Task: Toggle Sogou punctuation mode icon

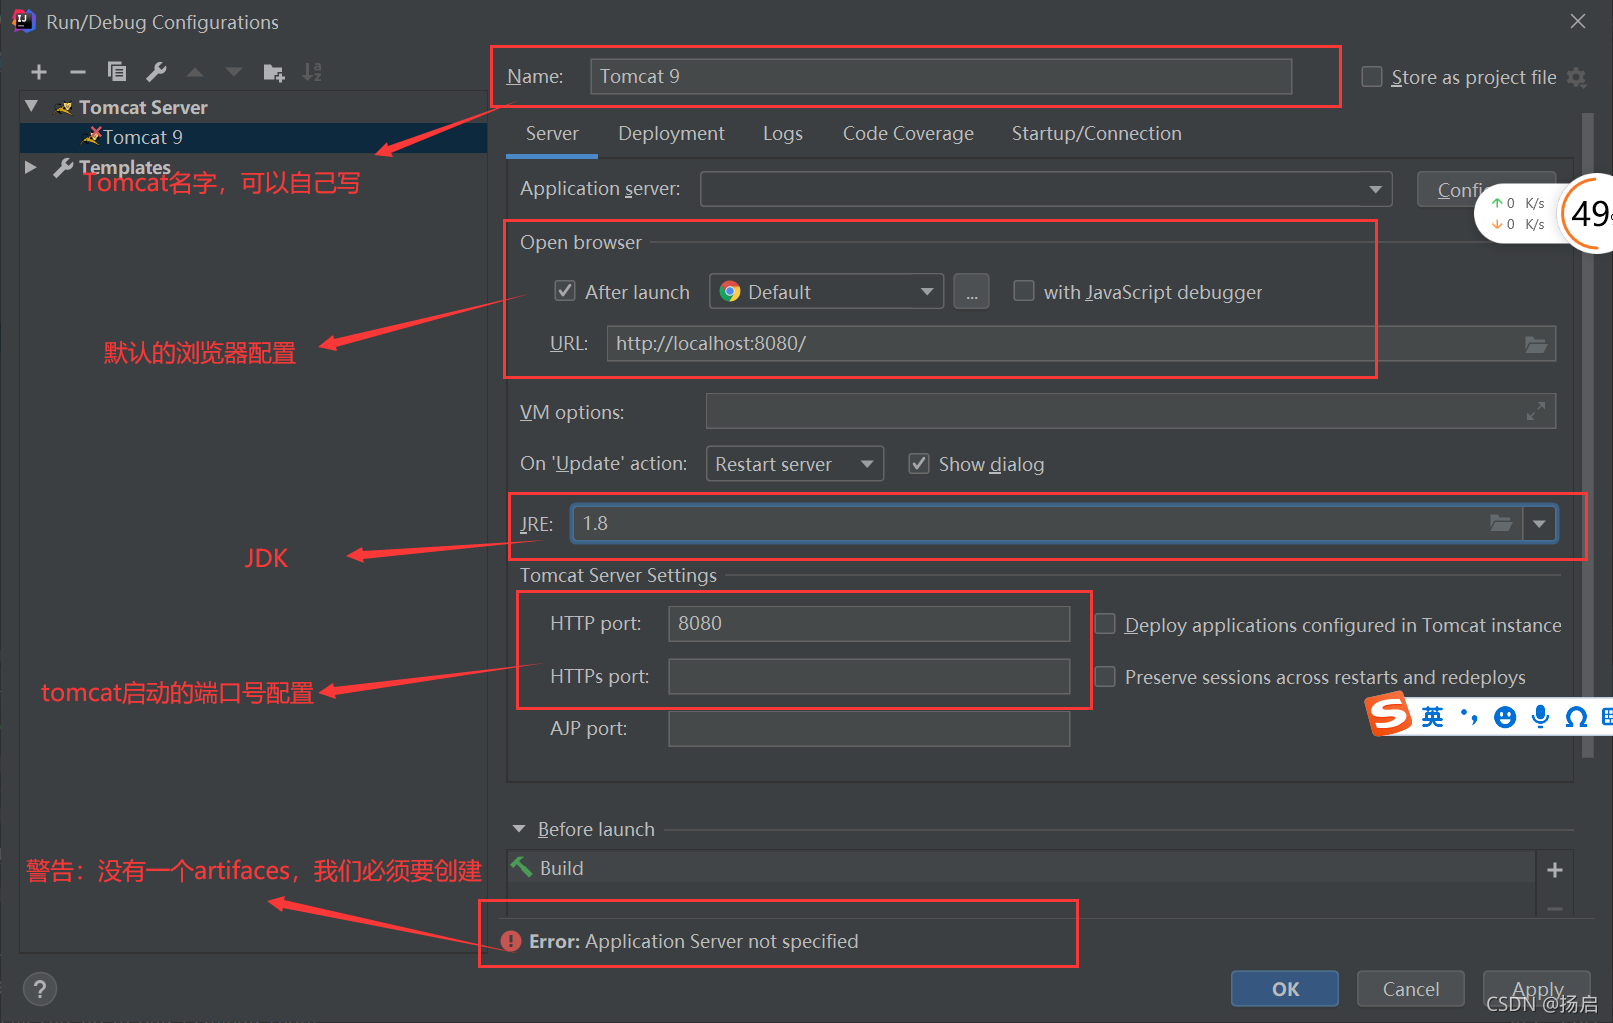Action: click(1469, 716)
